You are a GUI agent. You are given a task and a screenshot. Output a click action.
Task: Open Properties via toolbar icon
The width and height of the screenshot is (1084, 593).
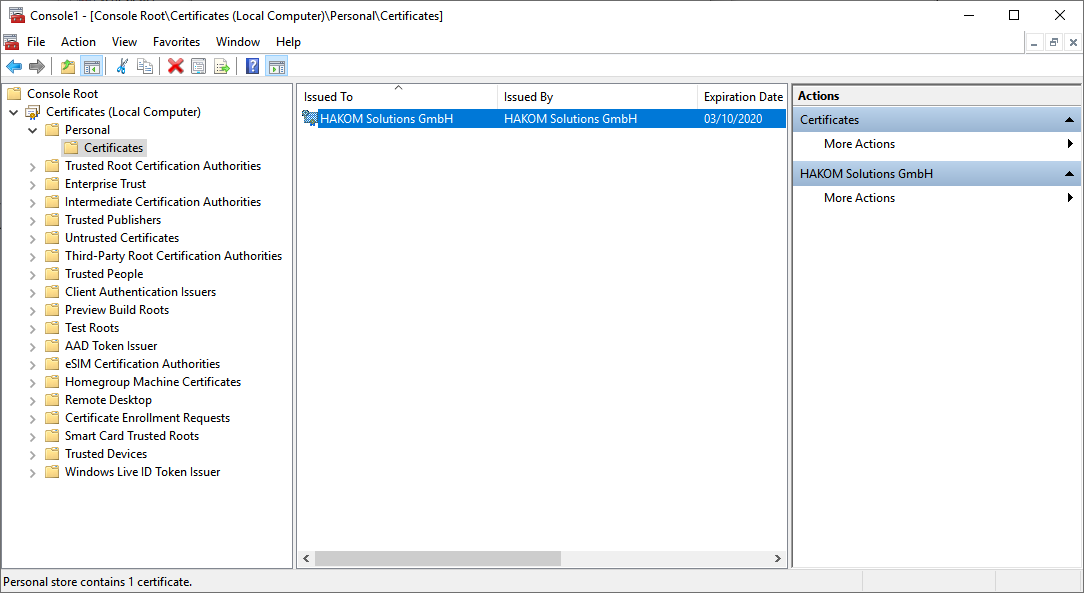click(x=198, y=67)
